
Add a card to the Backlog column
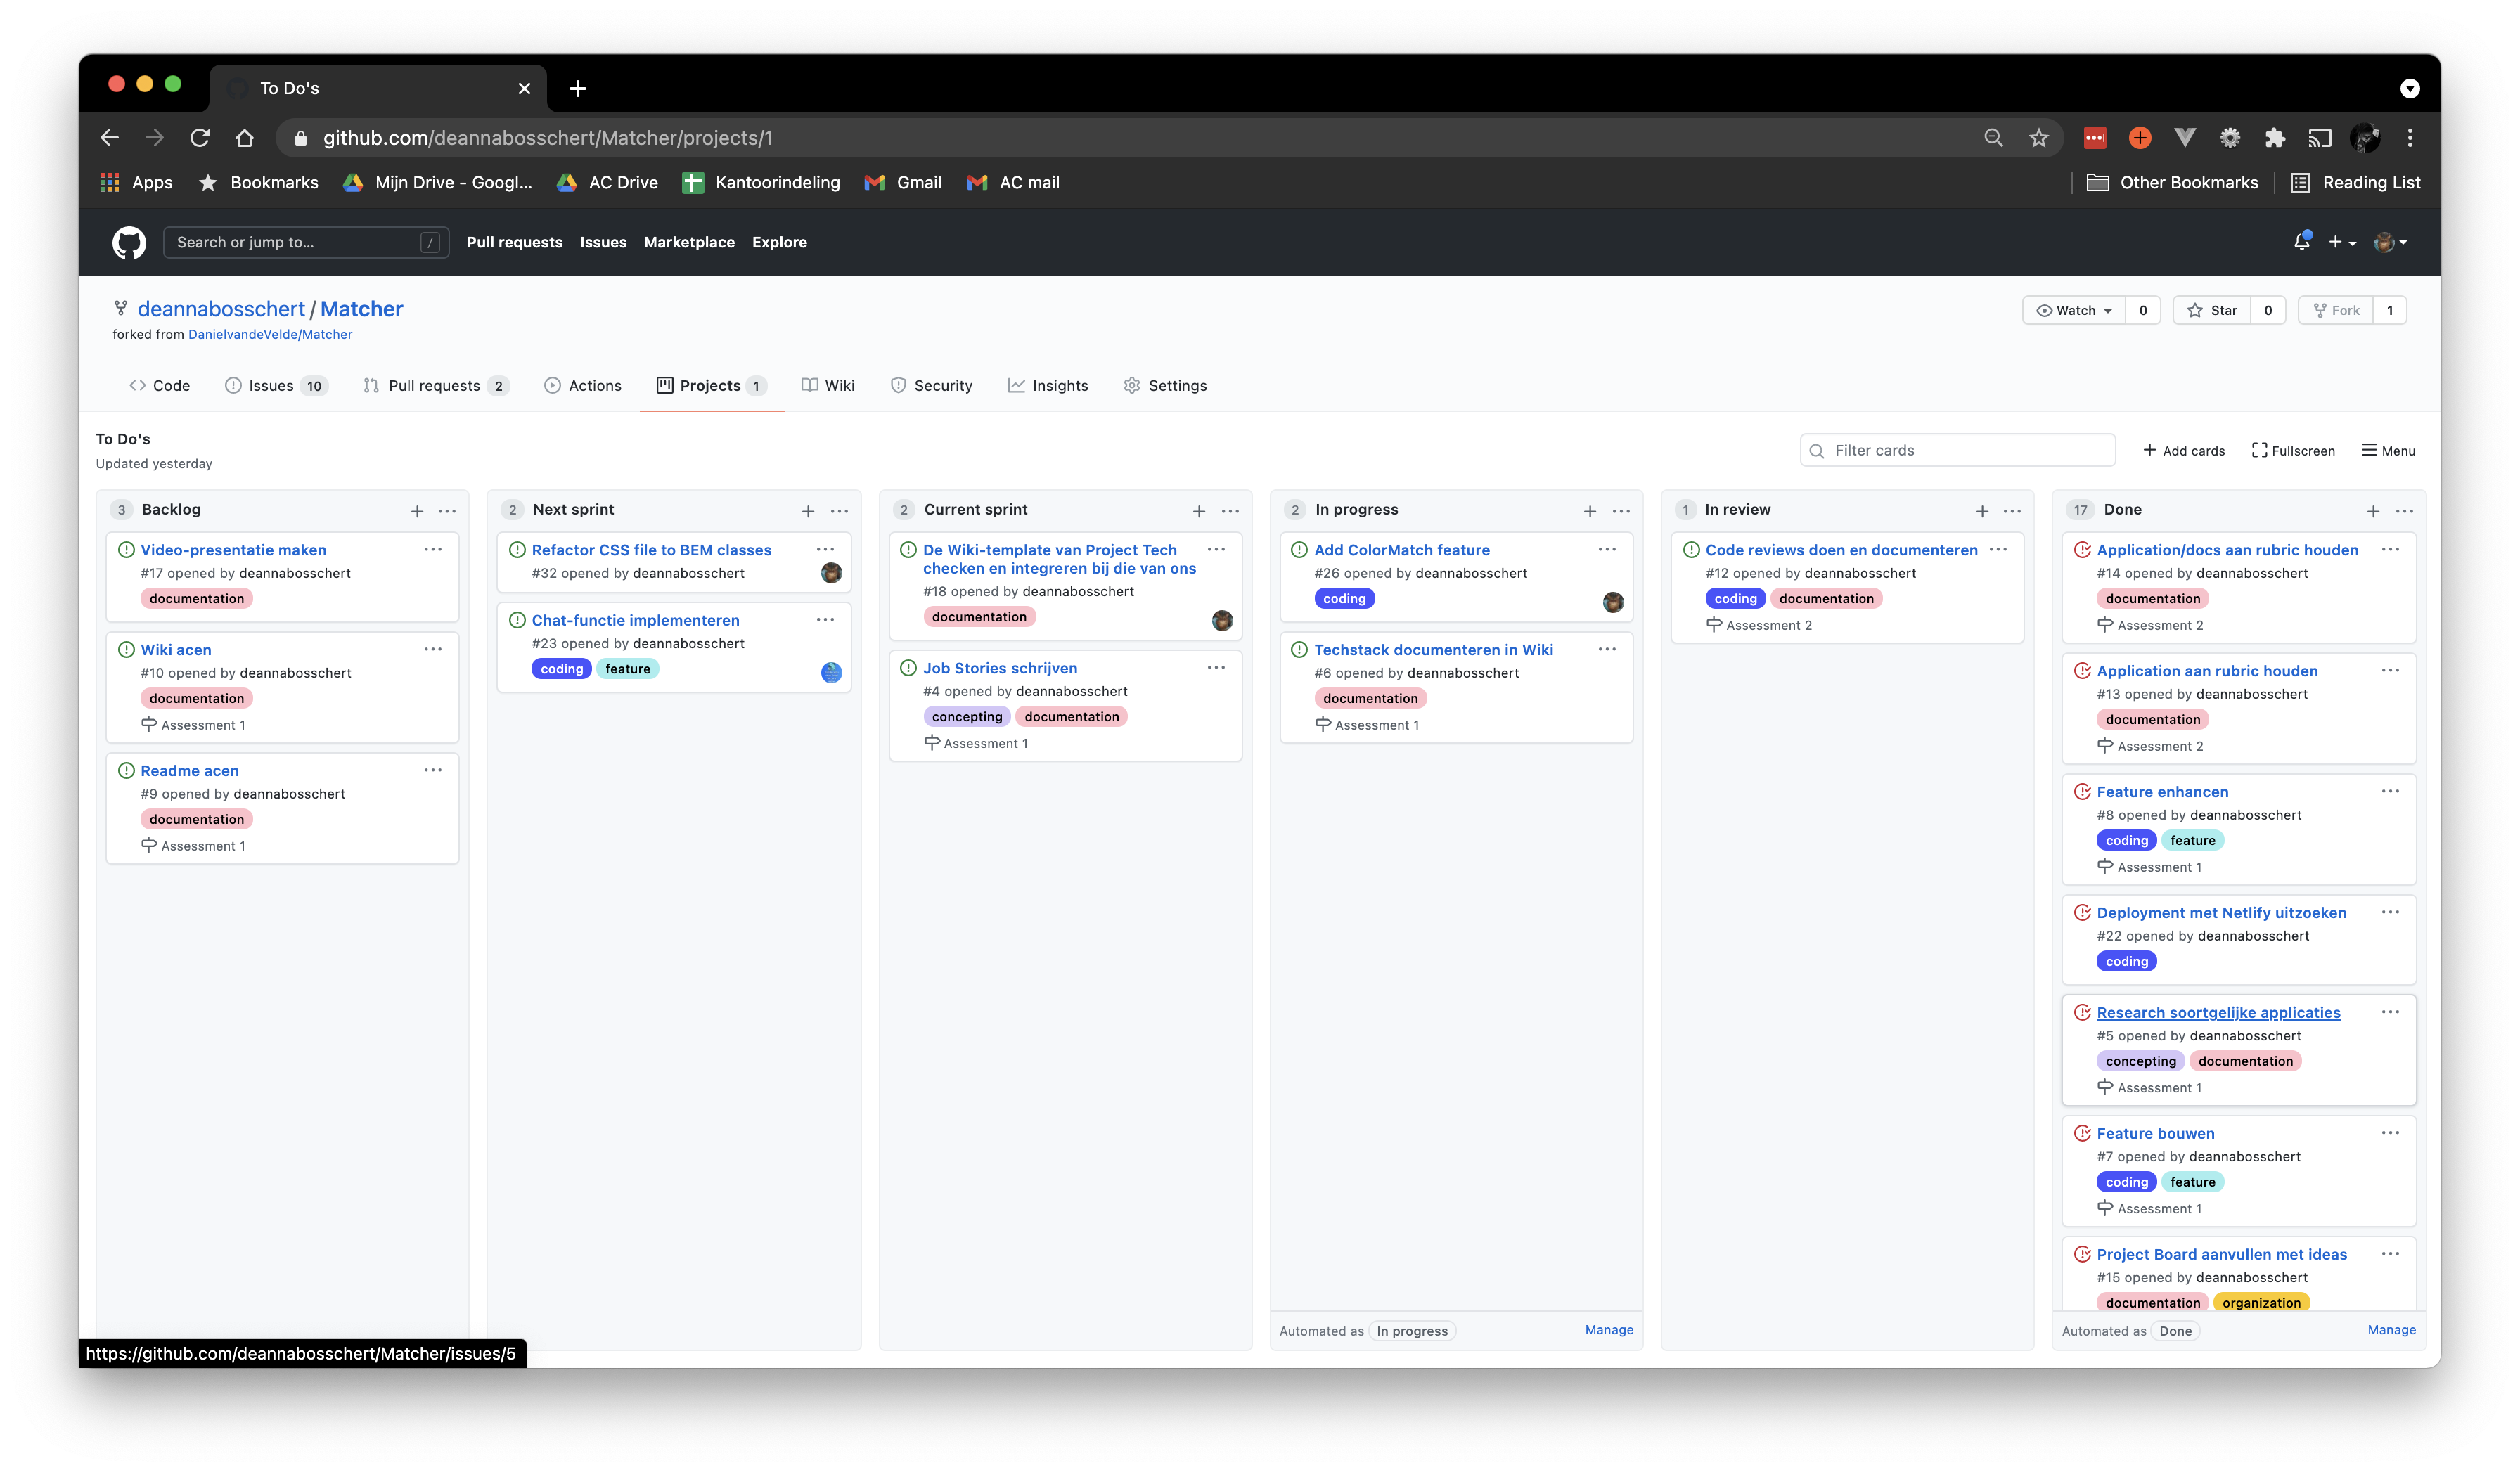417,510
